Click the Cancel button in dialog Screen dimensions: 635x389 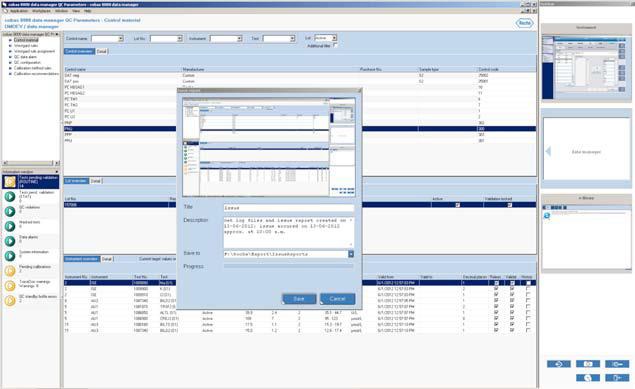[337, 299]
